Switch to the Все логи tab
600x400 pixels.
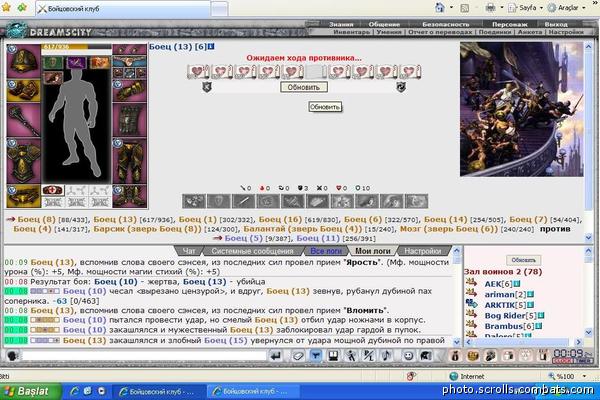pyautogui.click(x=326, y=251)
